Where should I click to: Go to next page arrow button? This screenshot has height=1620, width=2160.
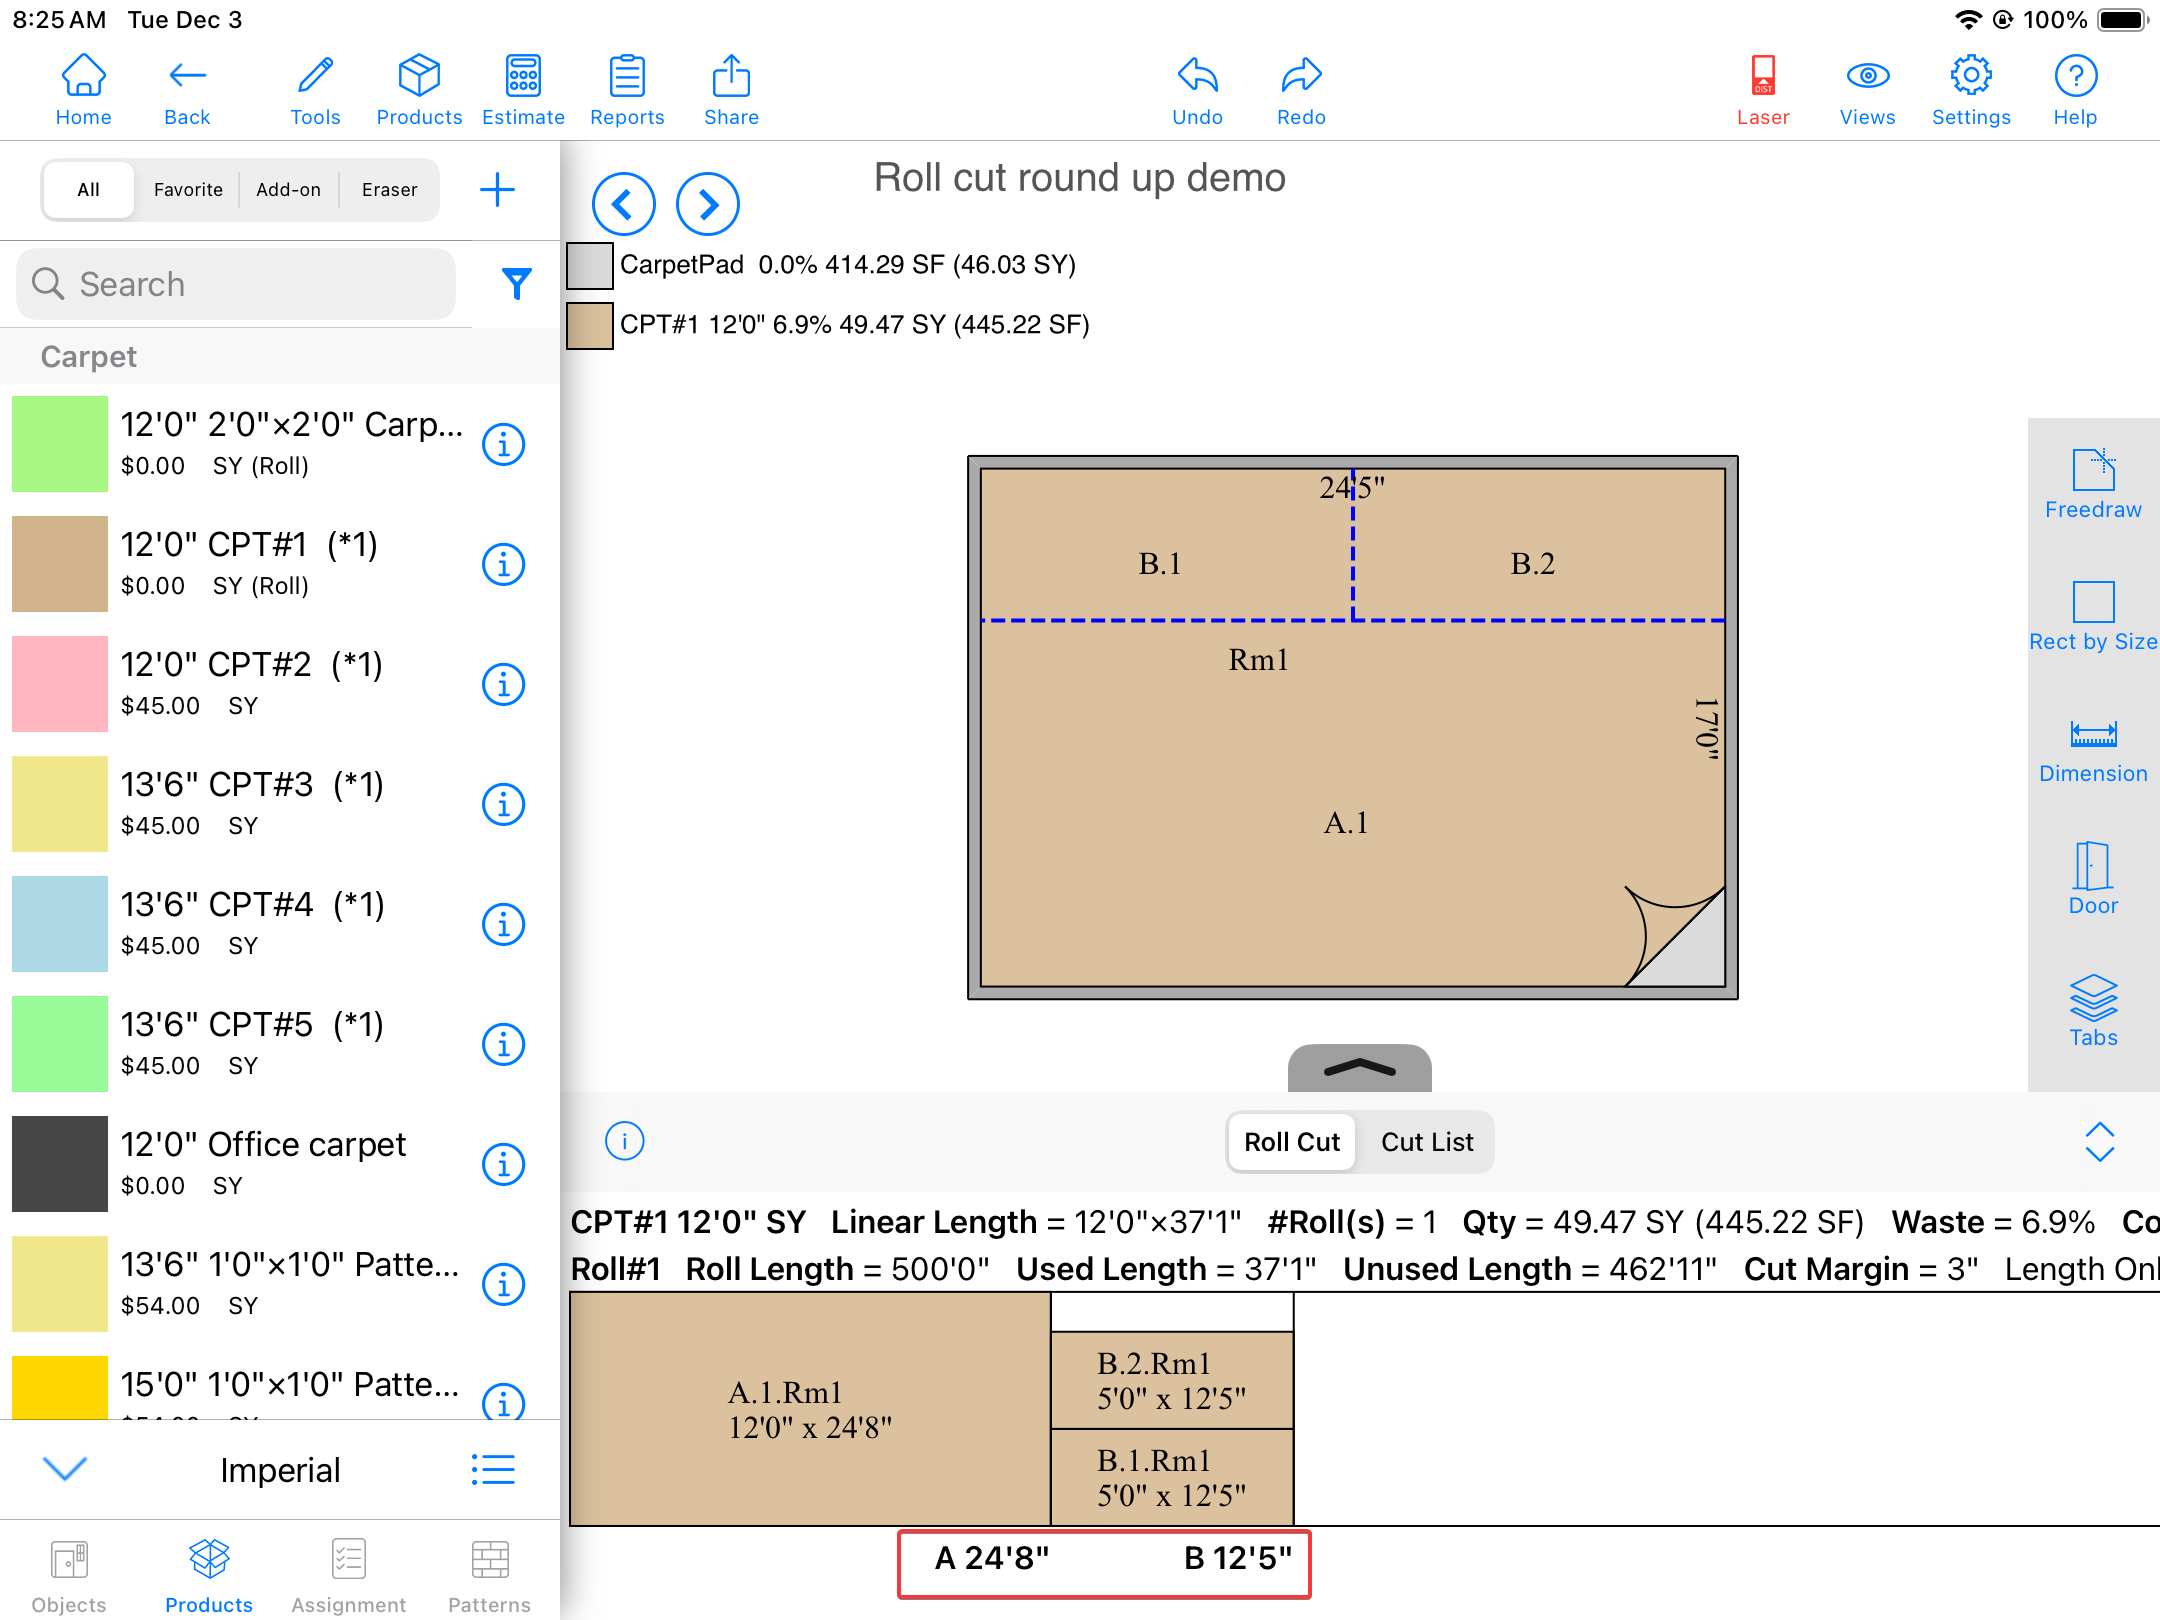[x=707, y=205]
